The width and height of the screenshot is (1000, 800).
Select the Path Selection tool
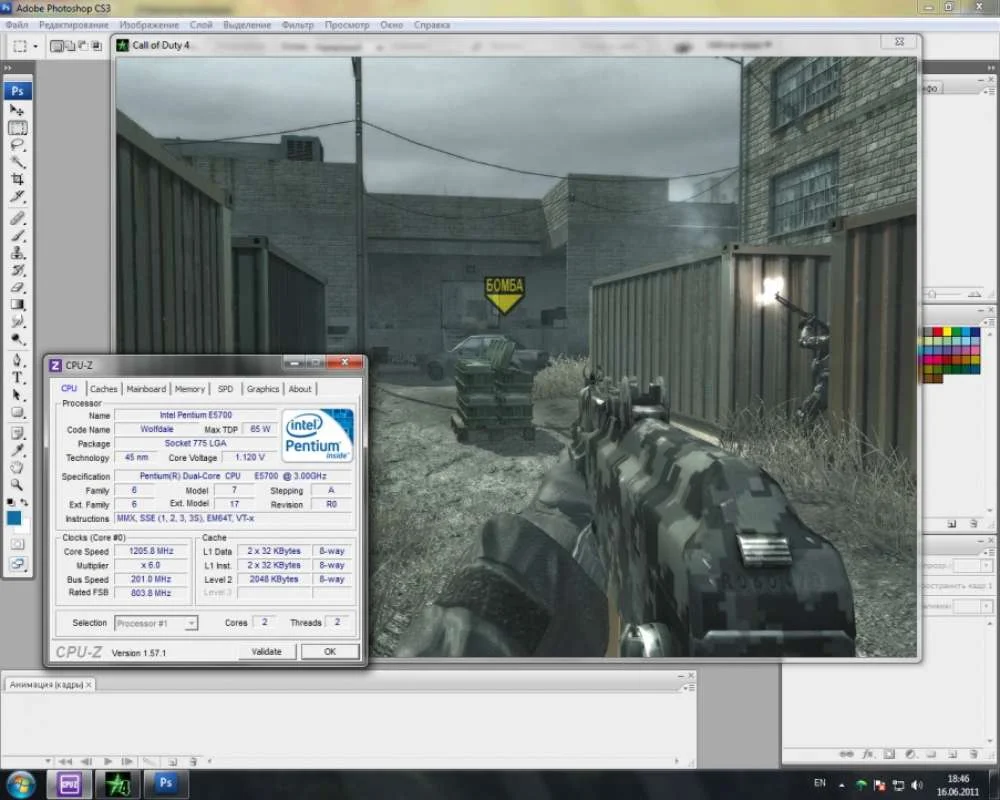click(17, 395)
